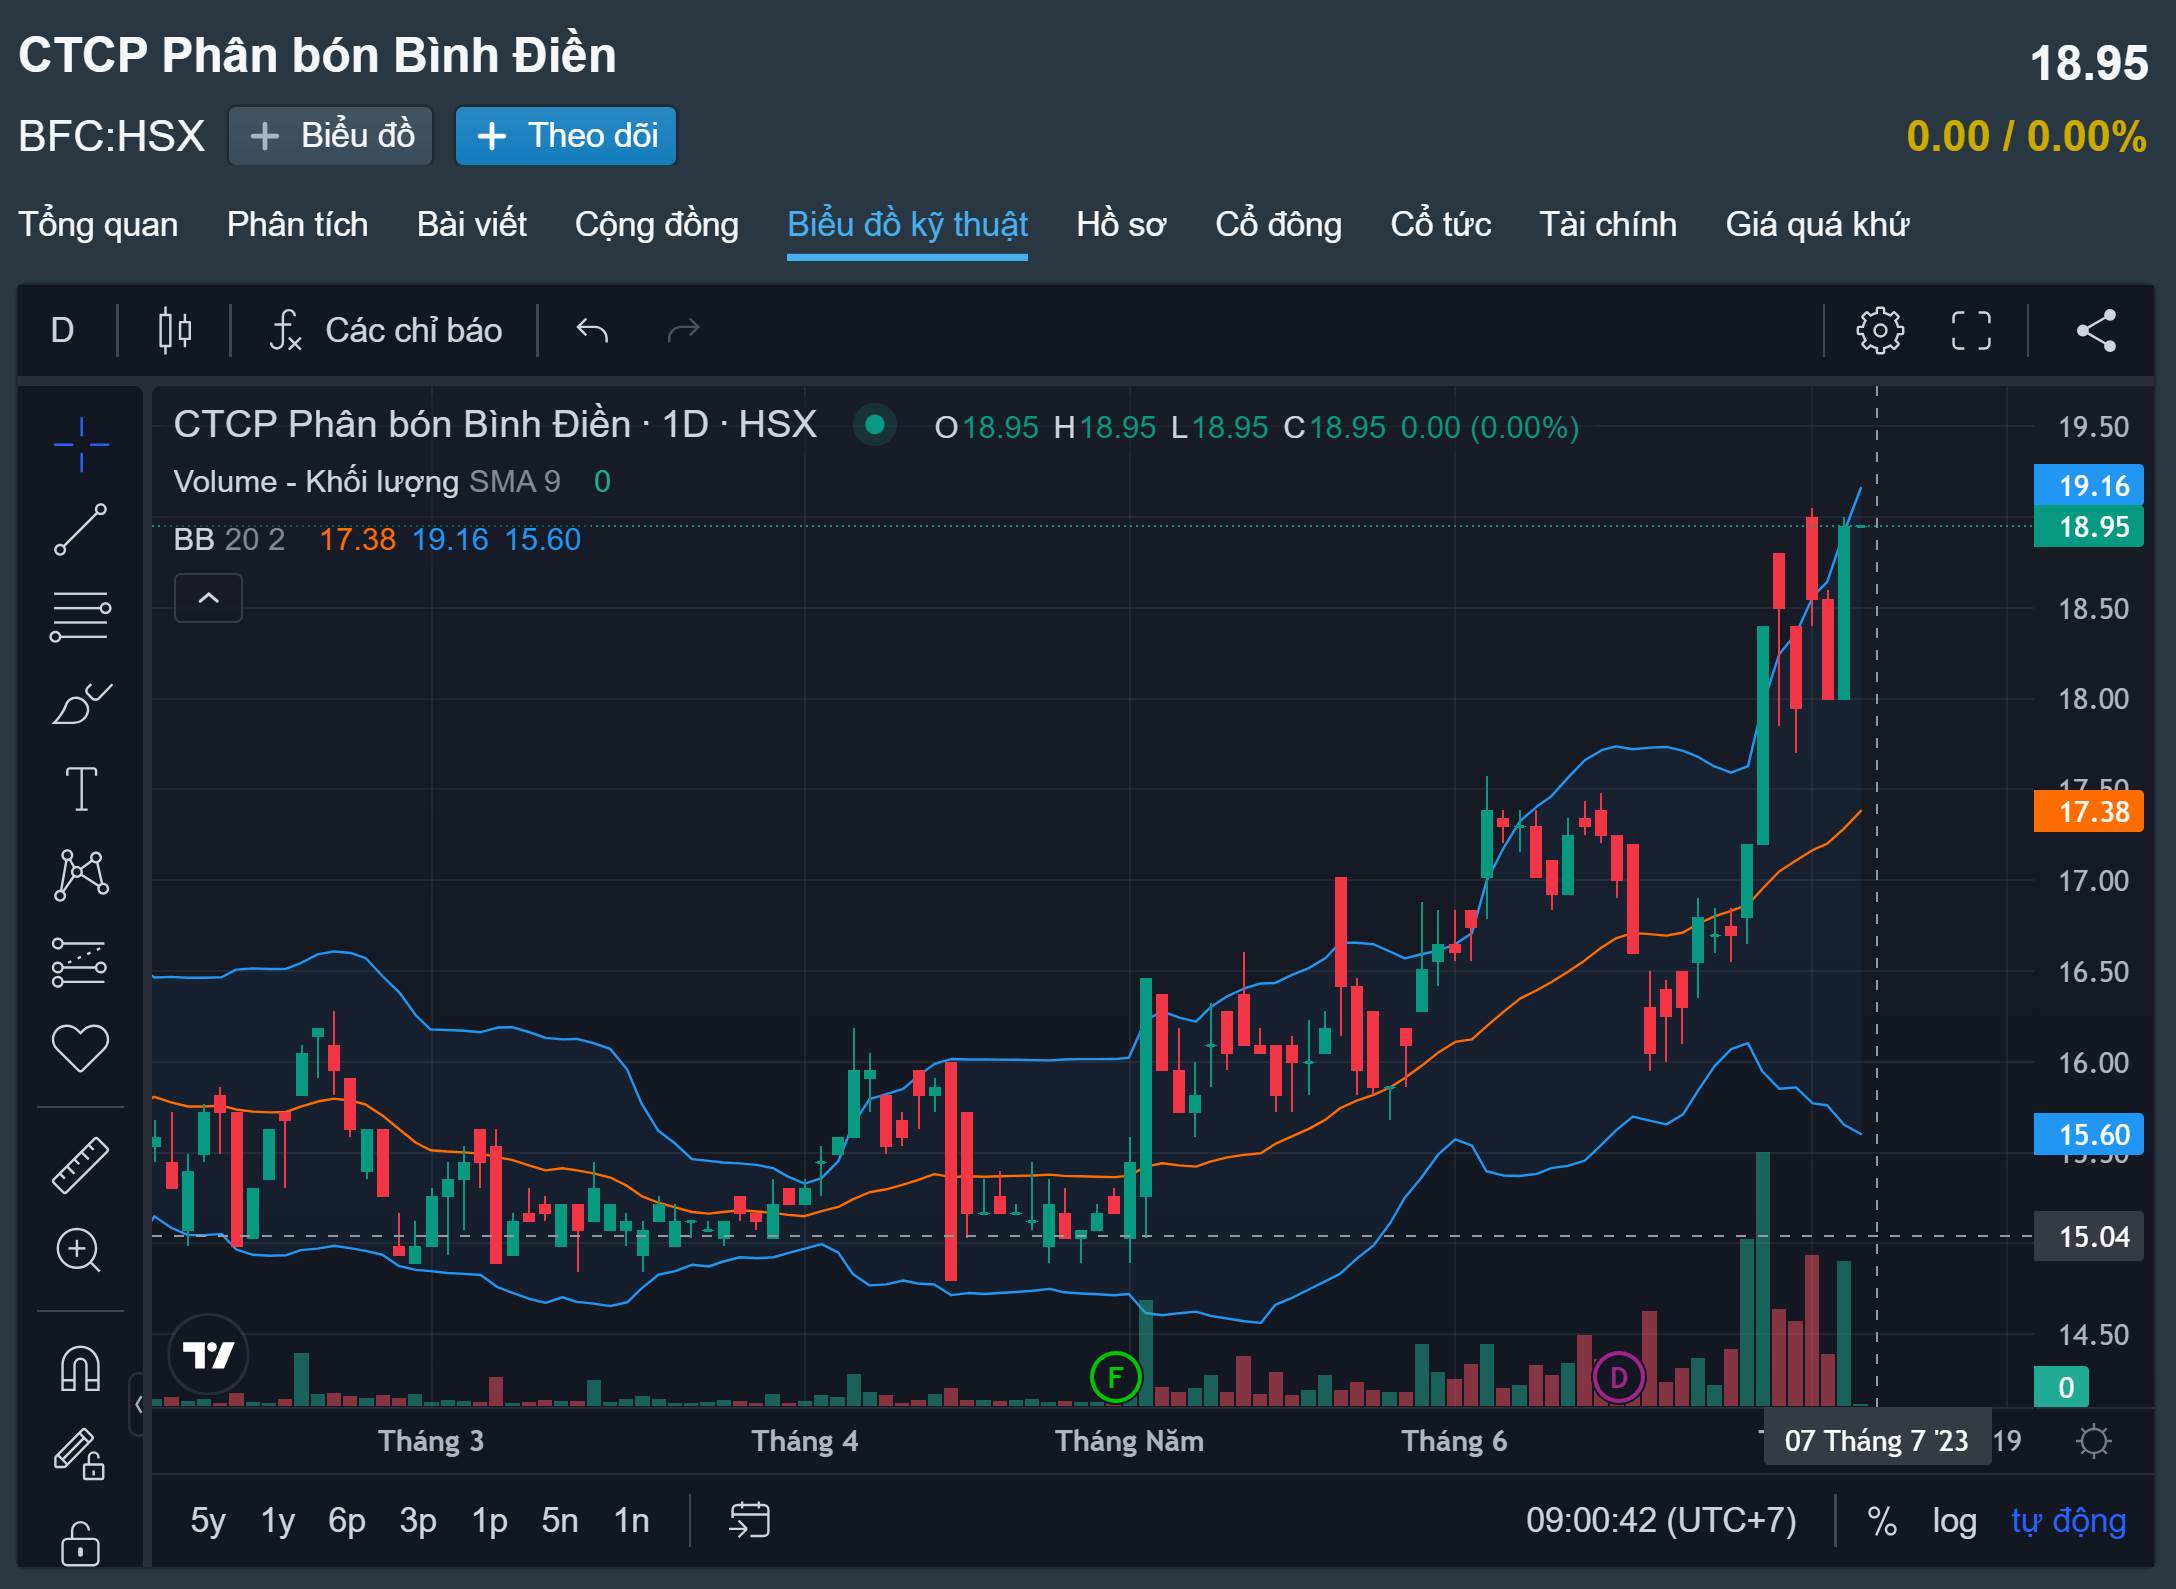Click the 19.16 upper band price label
This screenshot has width=2176, height=1589.
click(2088, 486)
